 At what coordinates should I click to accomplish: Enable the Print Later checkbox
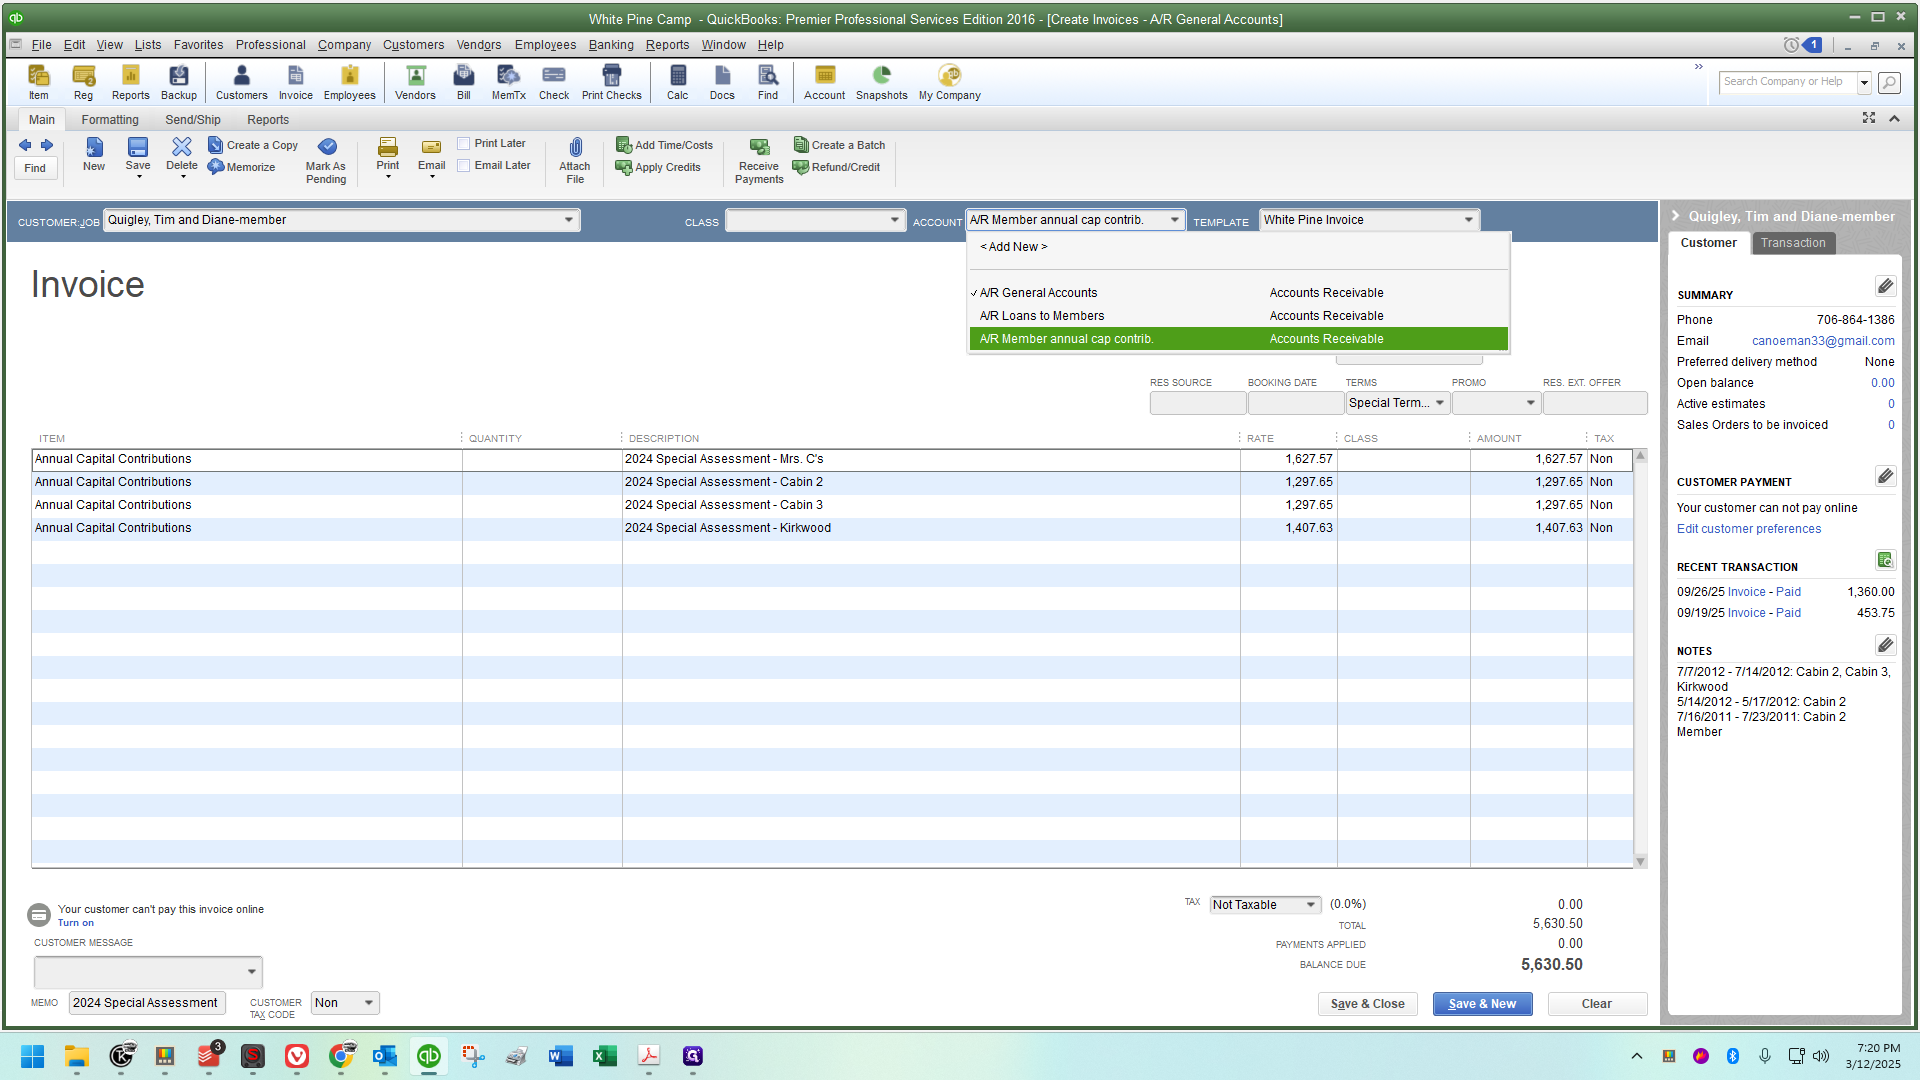tap(464, 144)
